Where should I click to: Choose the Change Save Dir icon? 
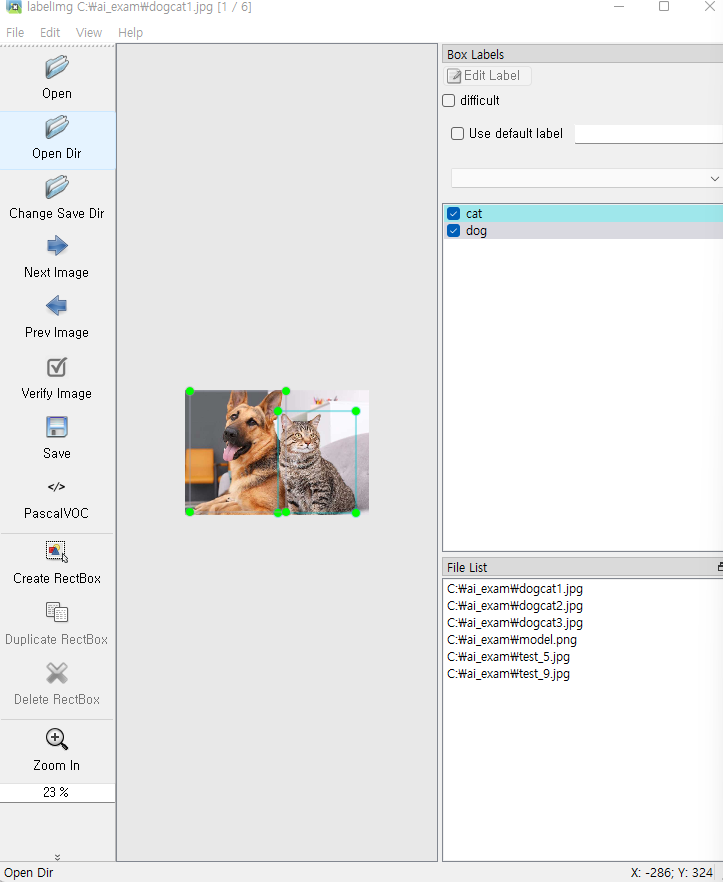pyautogui.click(x=57, y=187)
